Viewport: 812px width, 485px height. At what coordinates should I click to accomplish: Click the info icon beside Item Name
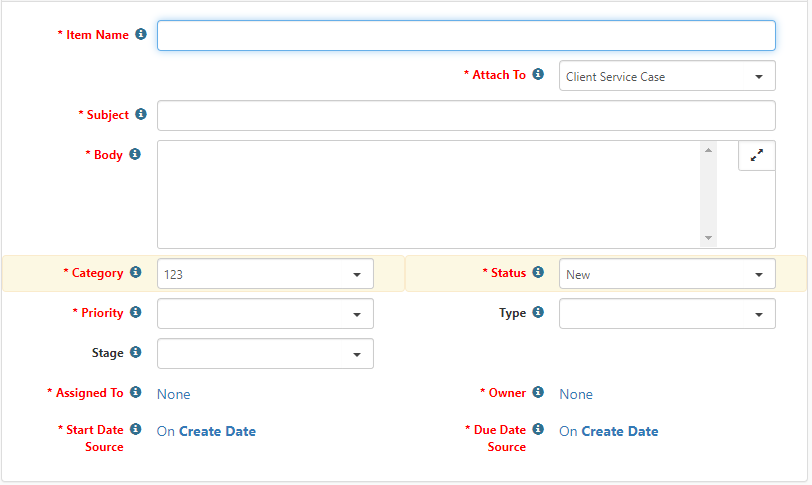[141, 35]
